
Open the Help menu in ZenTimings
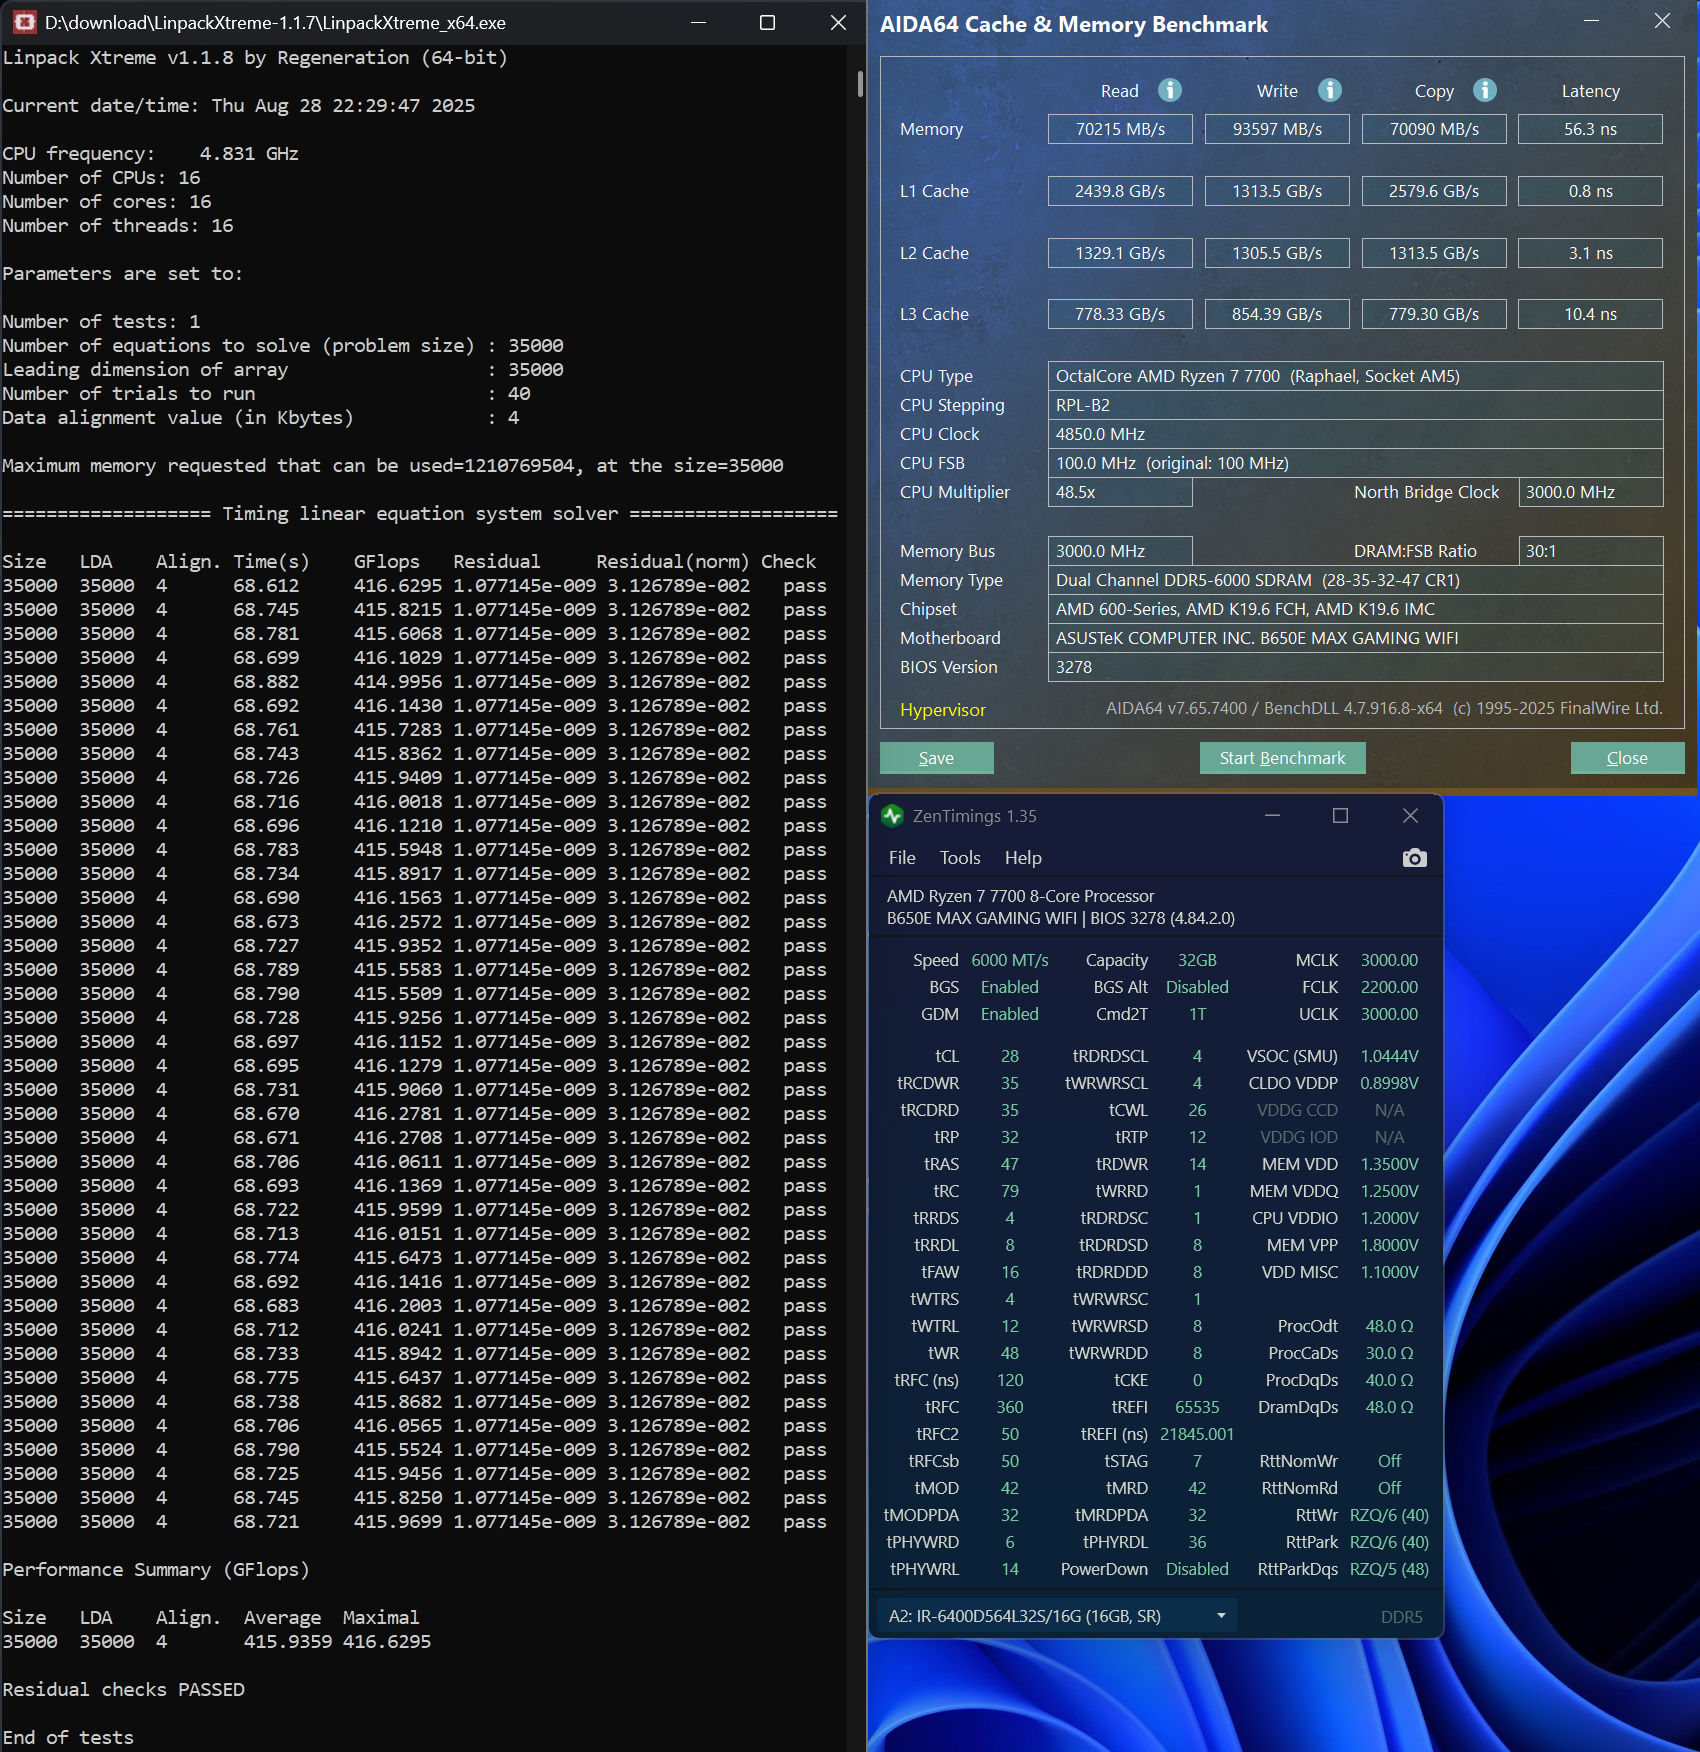pos(1022,858)
